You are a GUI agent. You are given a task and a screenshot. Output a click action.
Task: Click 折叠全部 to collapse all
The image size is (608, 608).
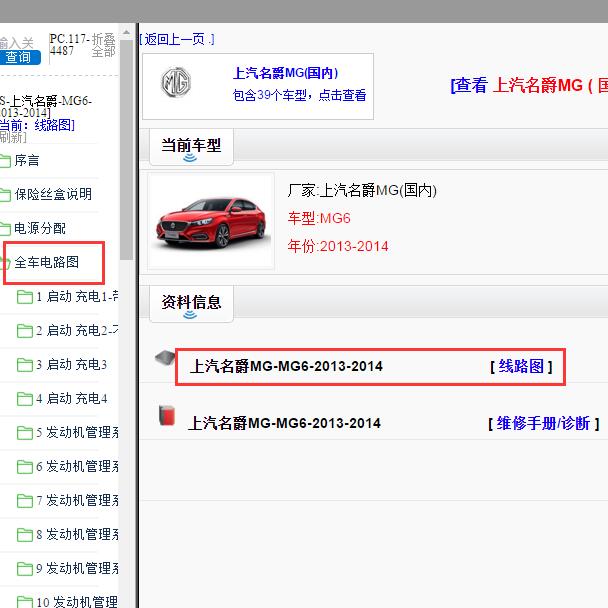coord(104,45)
